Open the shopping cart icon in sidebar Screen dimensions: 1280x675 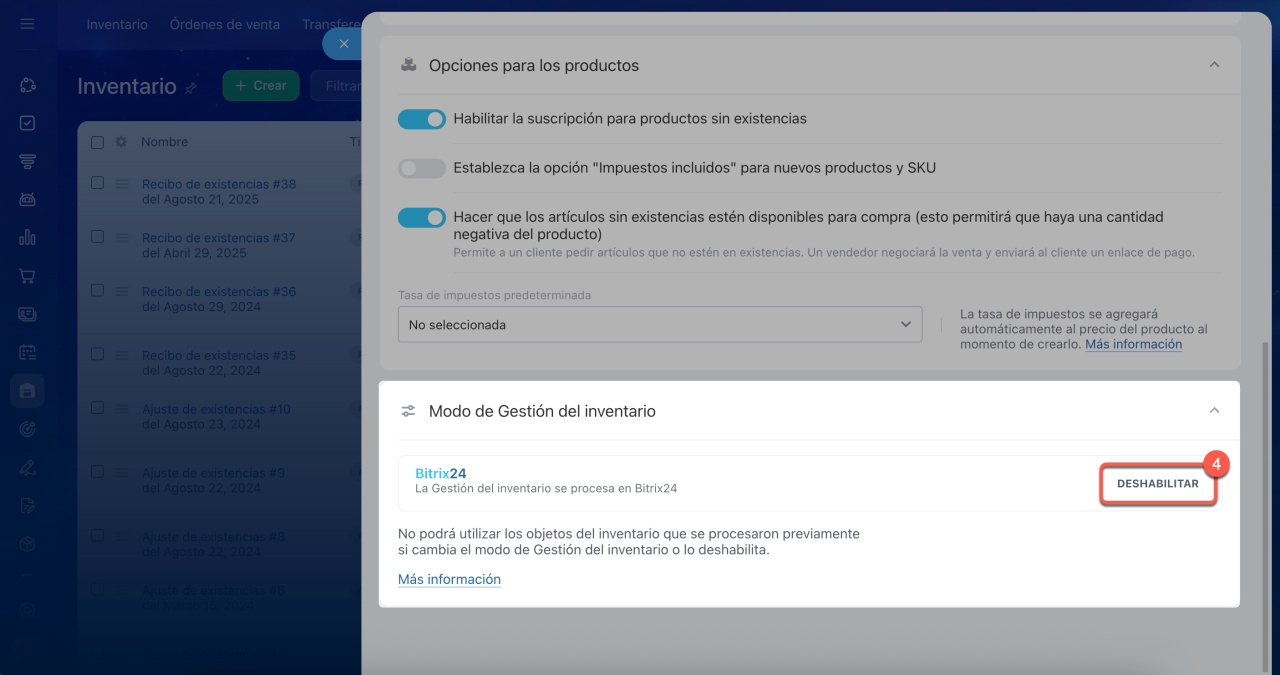pos(27,275)
